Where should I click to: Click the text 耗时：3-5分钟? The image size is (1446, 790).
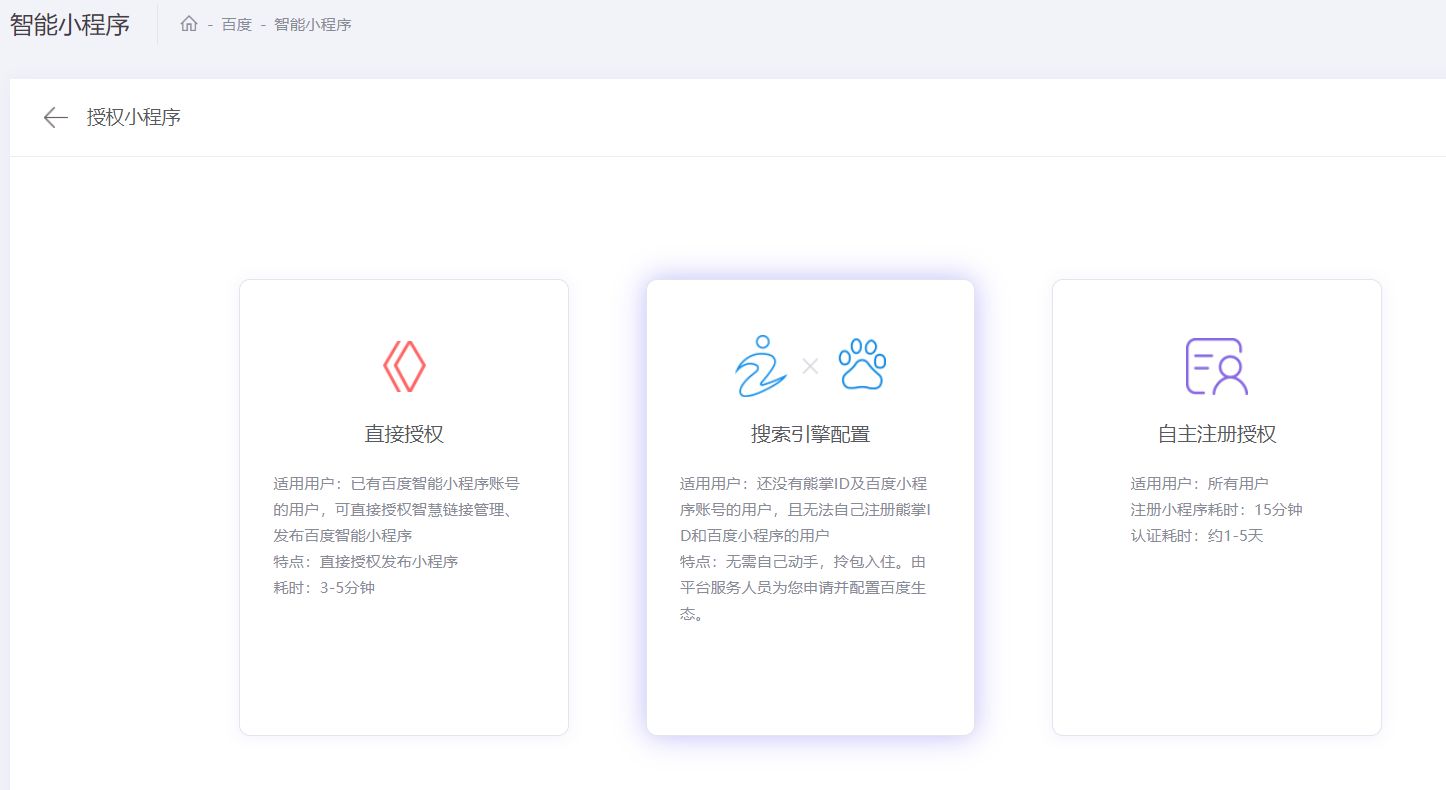click(324, 588)
